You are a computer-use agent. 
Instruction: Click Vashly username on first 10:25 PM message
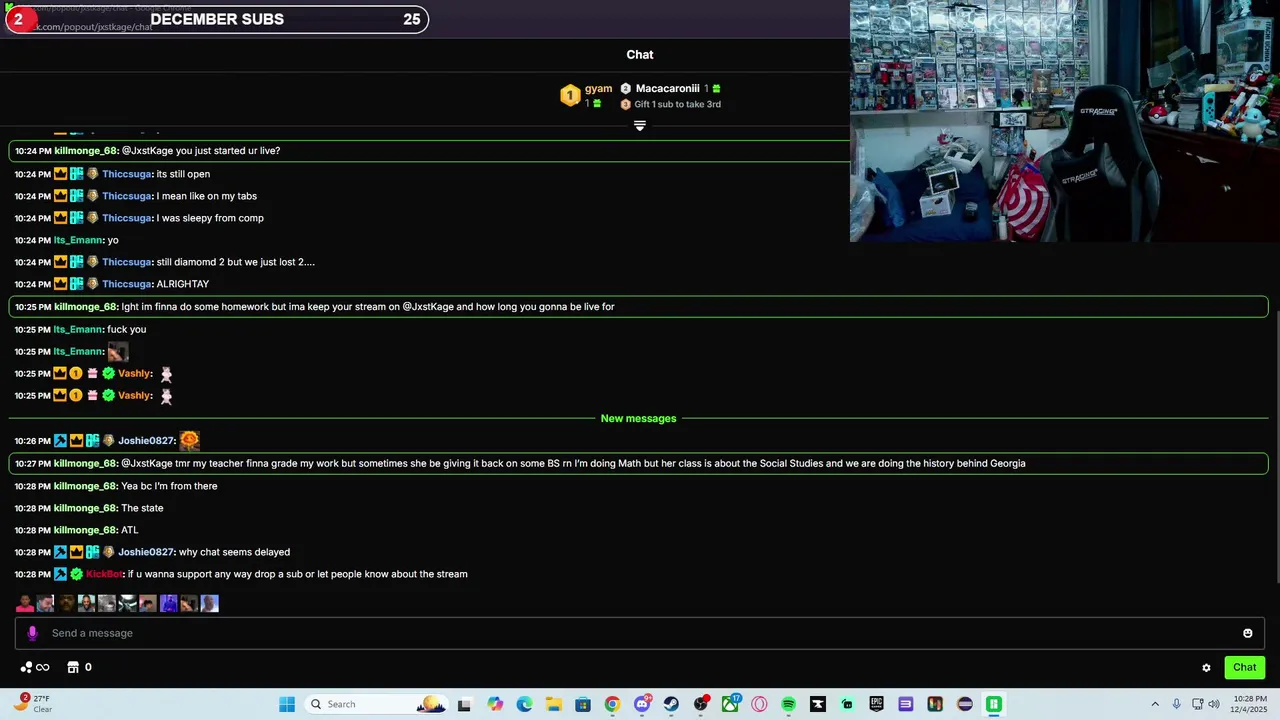point(134,373)
